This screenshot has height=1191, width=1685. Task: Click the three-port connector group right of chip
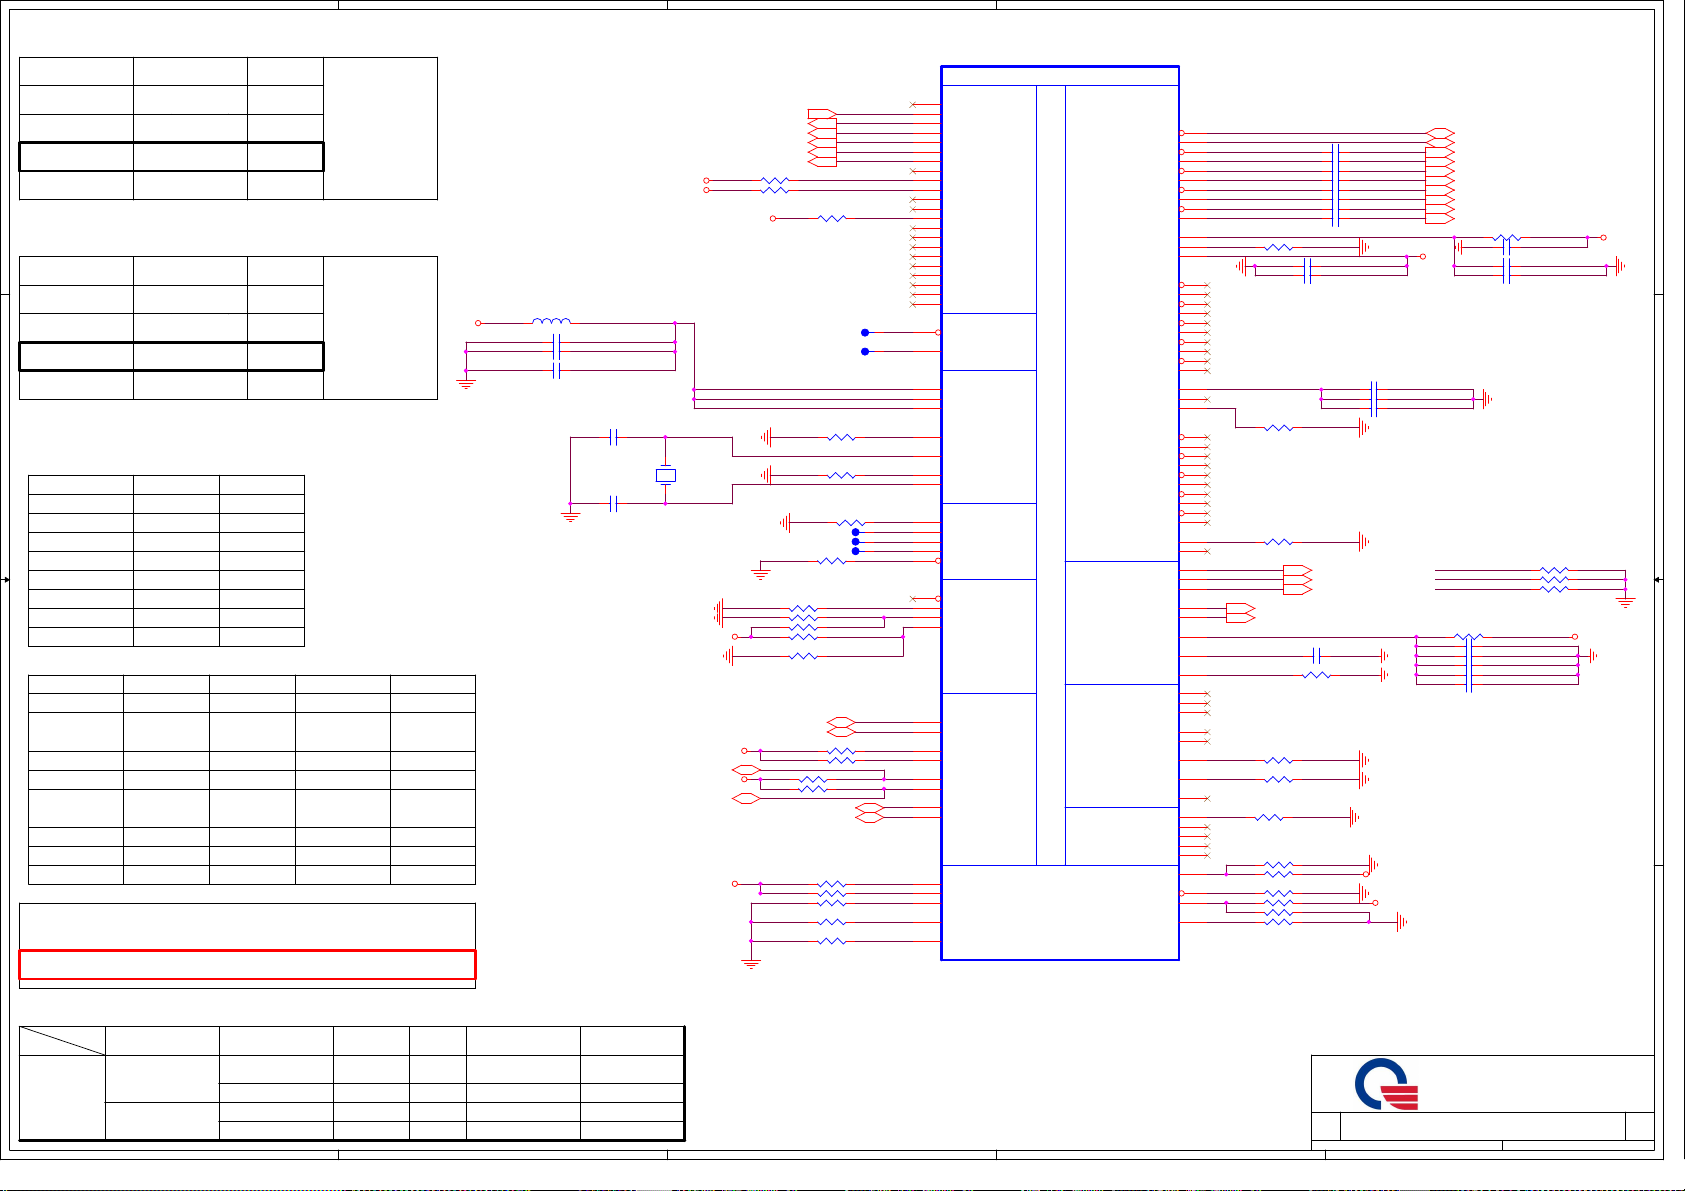pos(1297,581)
